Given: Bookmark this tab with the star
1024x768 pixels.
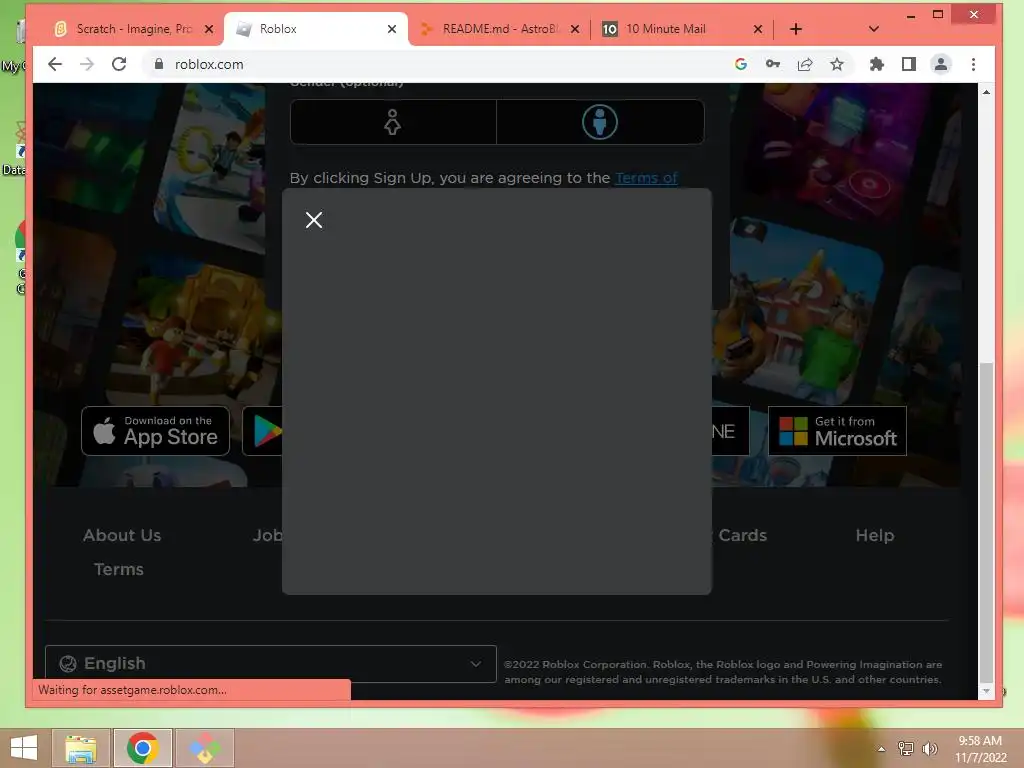Looking at the screenshot, I should [x=837, y=64].
